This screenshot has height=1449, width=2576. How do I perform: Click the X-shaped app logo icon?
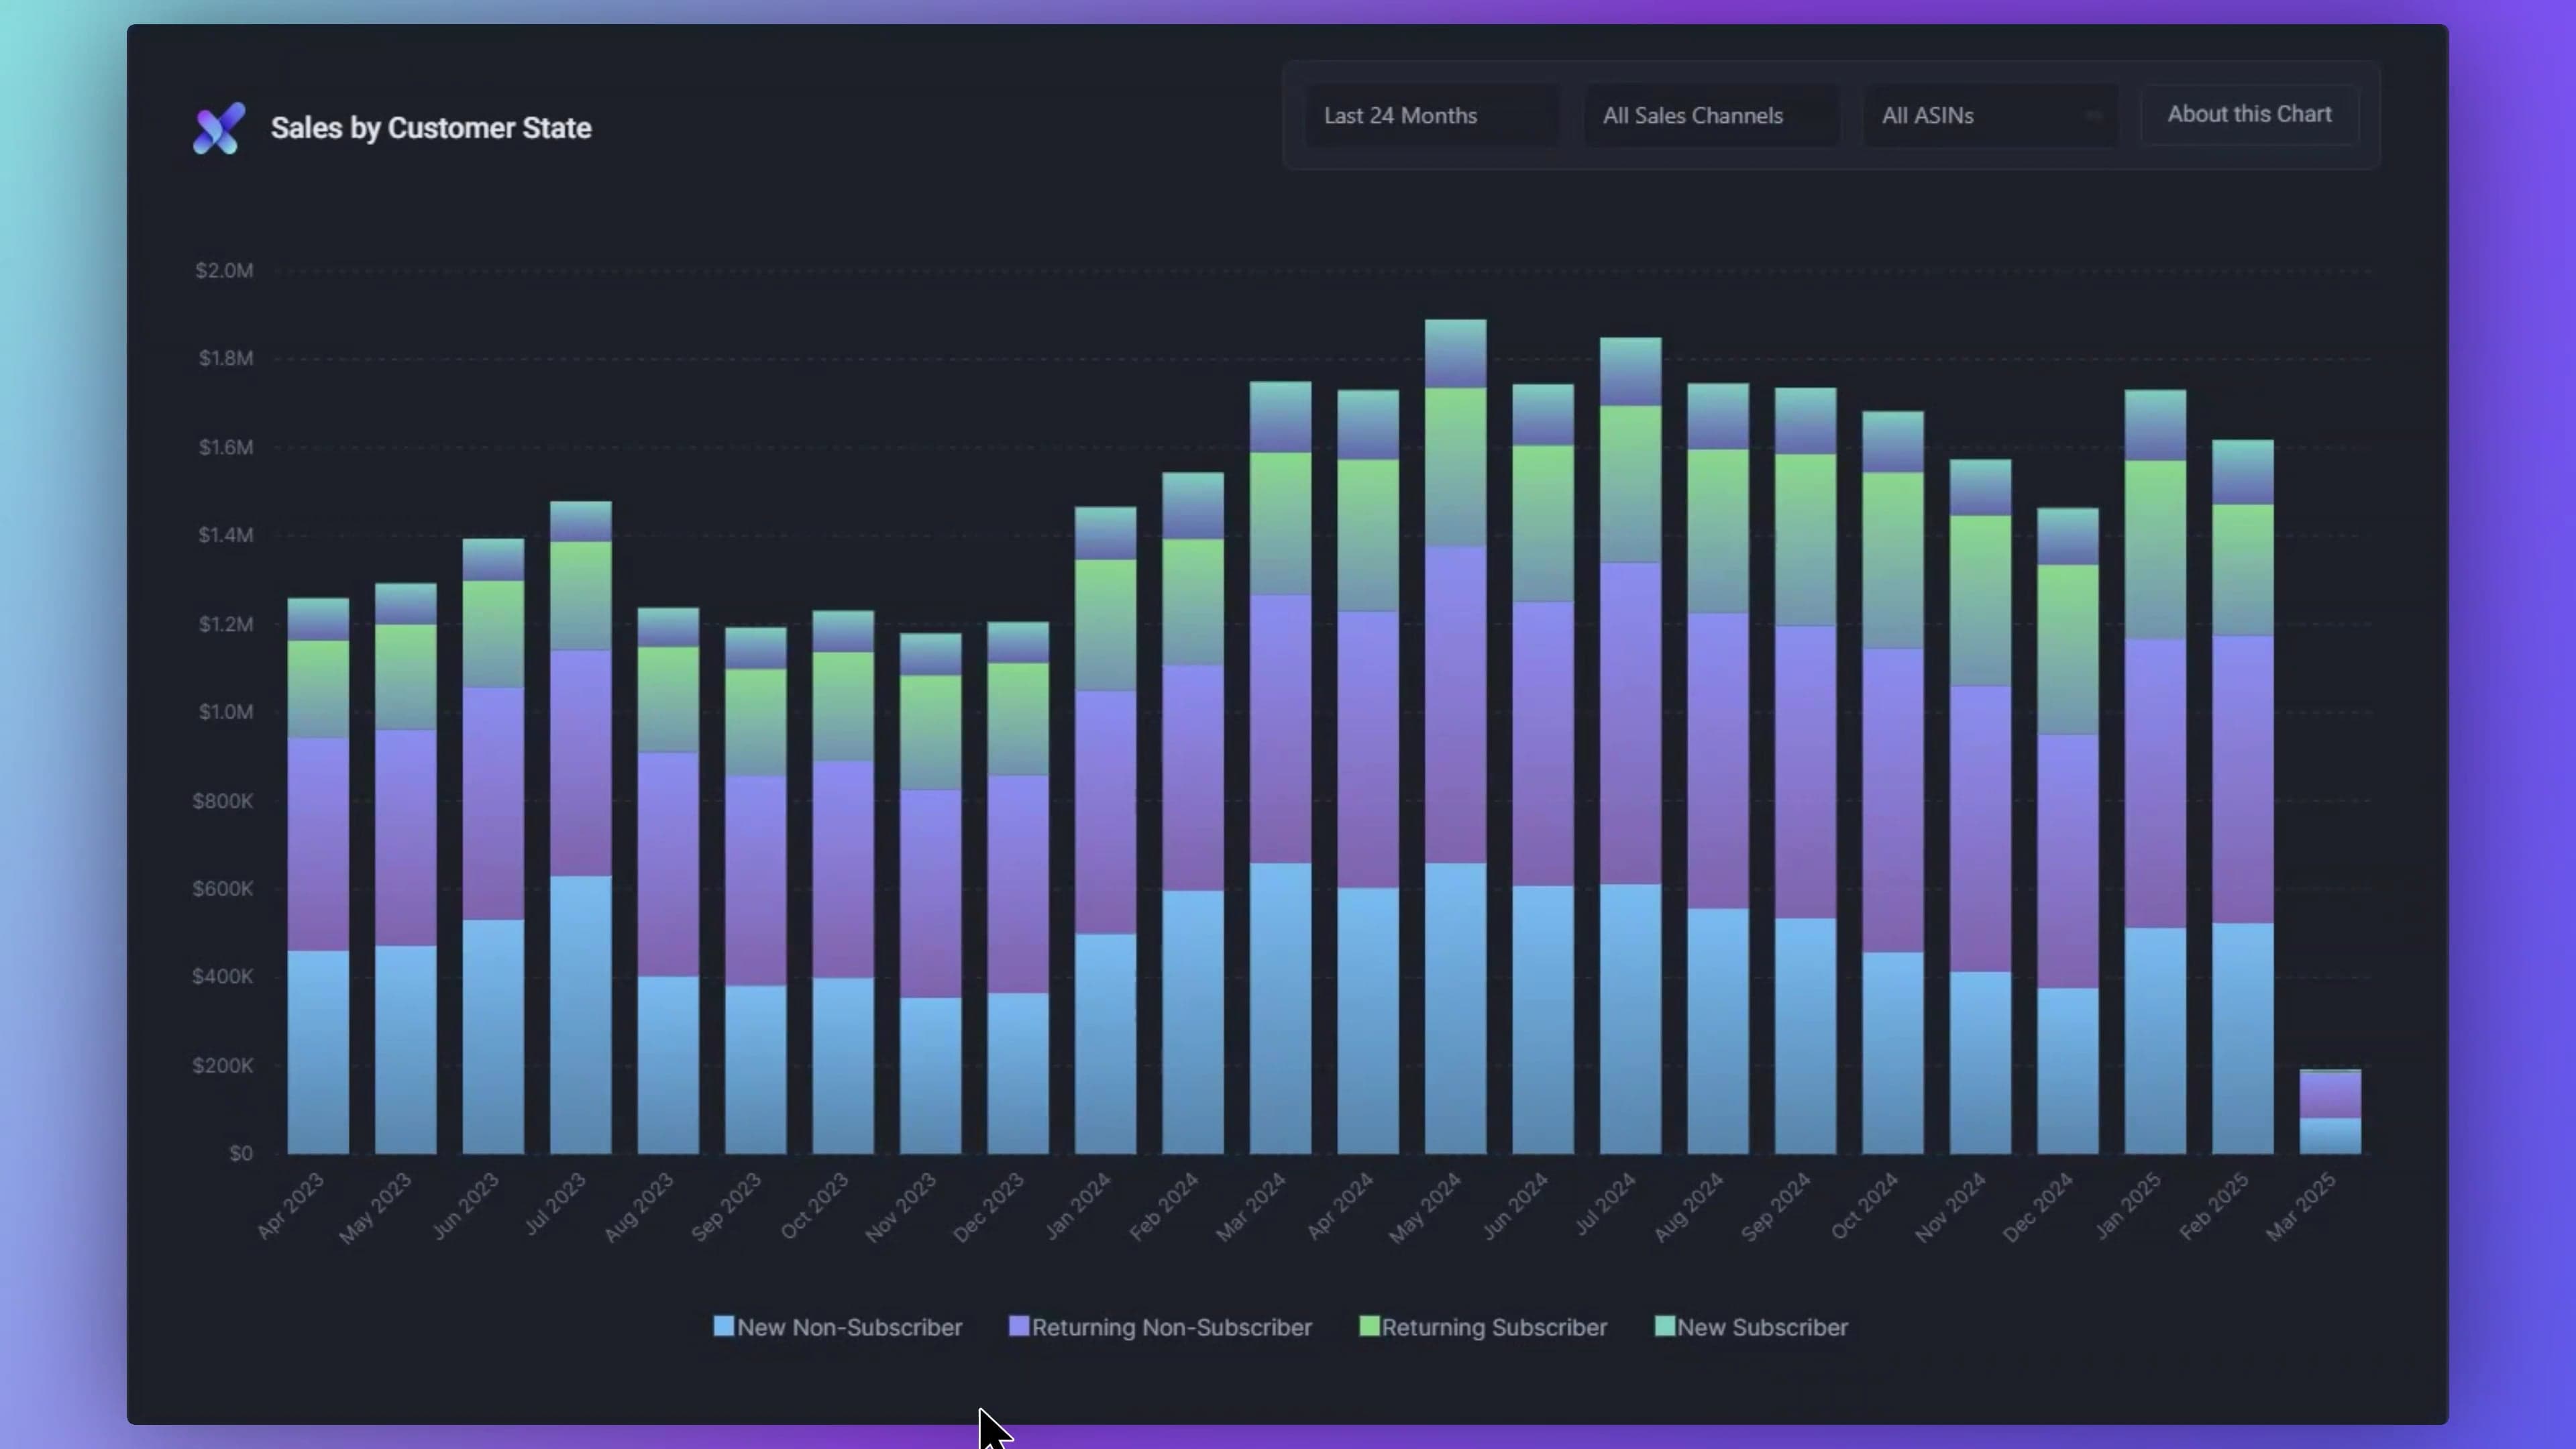[219, 128]
